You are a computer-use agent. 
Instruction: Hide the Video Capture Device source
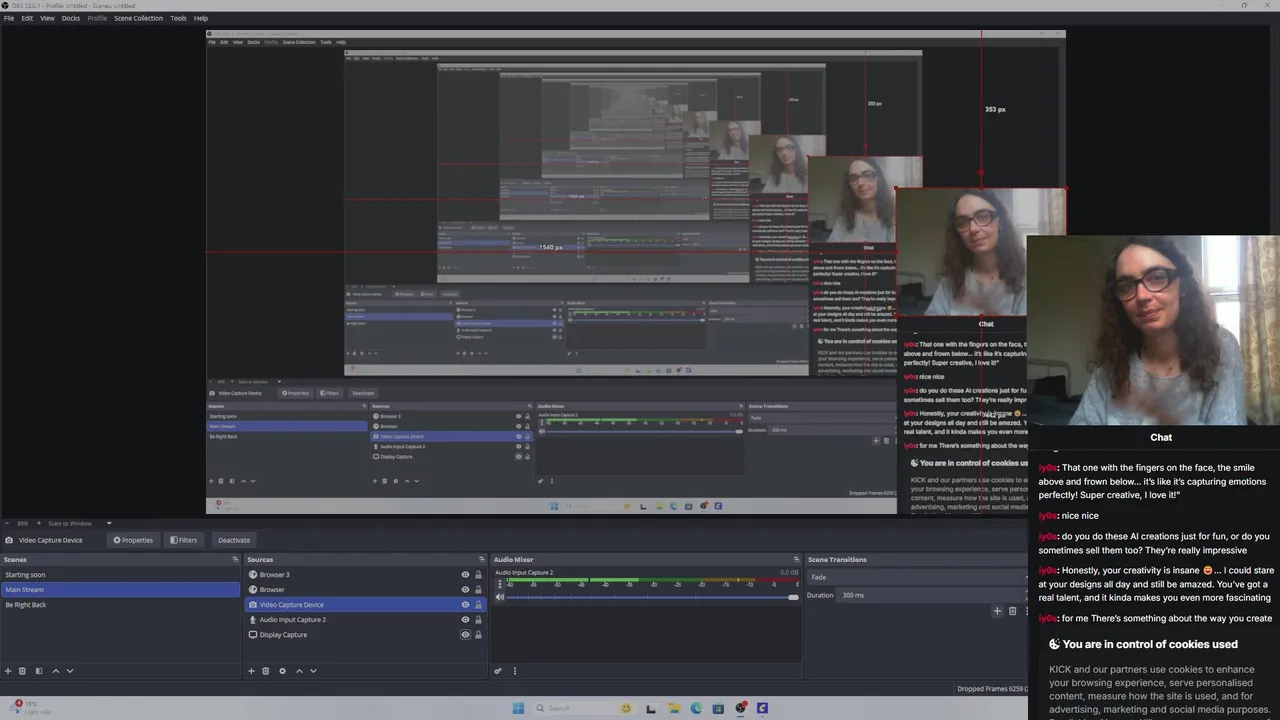pos(465,605)
